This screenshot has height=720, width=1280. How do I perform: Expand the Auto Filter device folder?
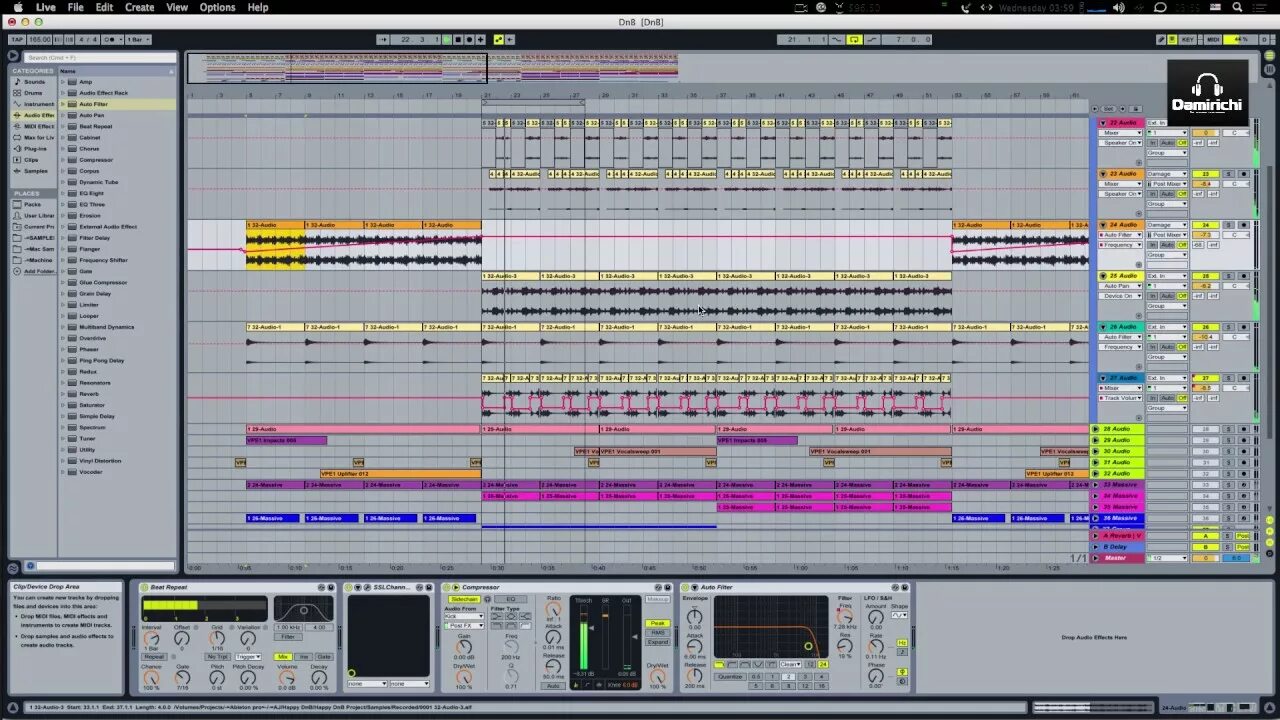63,104
